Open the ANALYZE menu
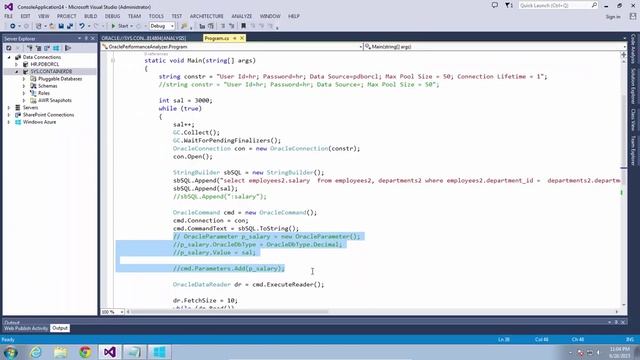640x360 pixels. (x=242, y=16)
